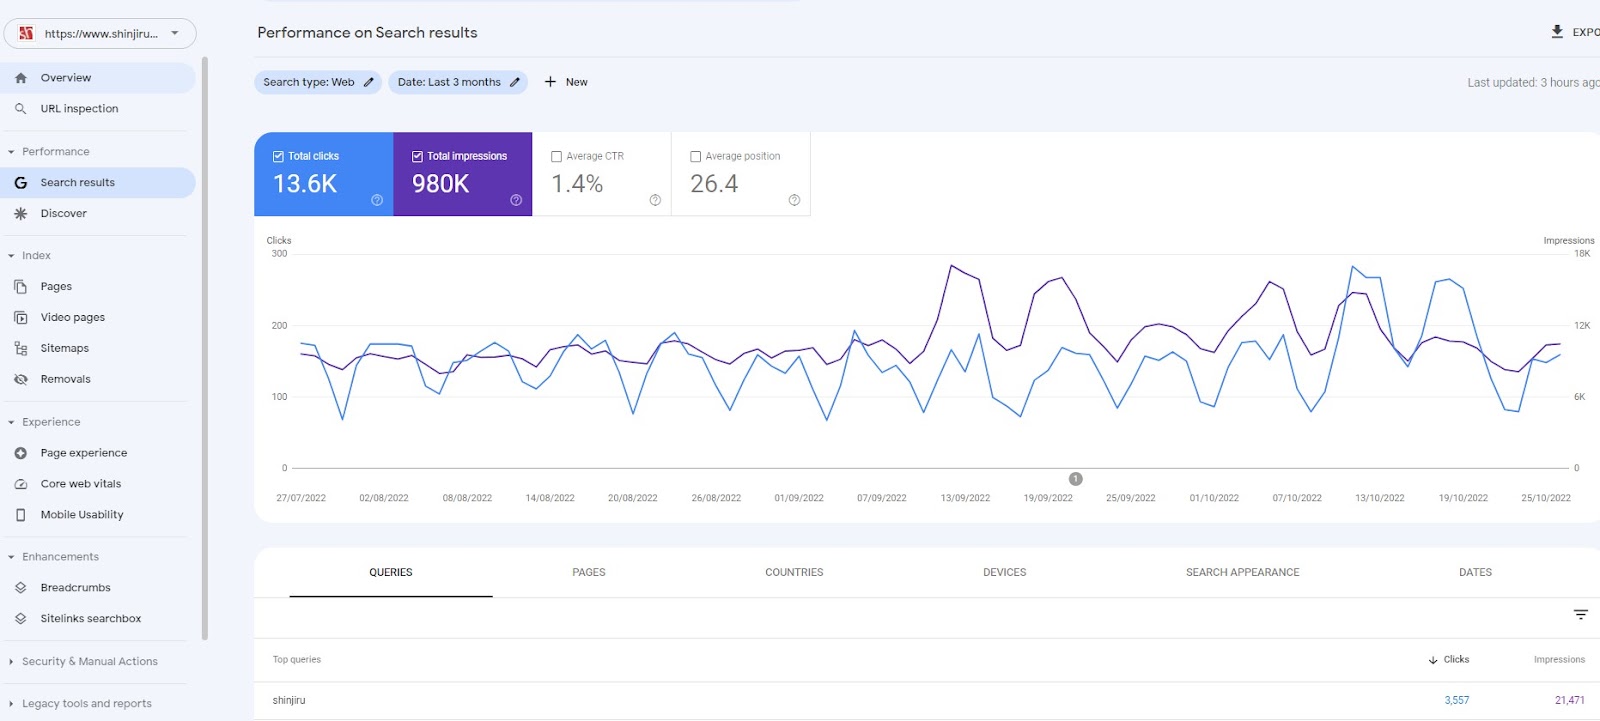1600x721 pixels.
Task: Open URL inspection magnifier icon
Action: click(21, 109)
